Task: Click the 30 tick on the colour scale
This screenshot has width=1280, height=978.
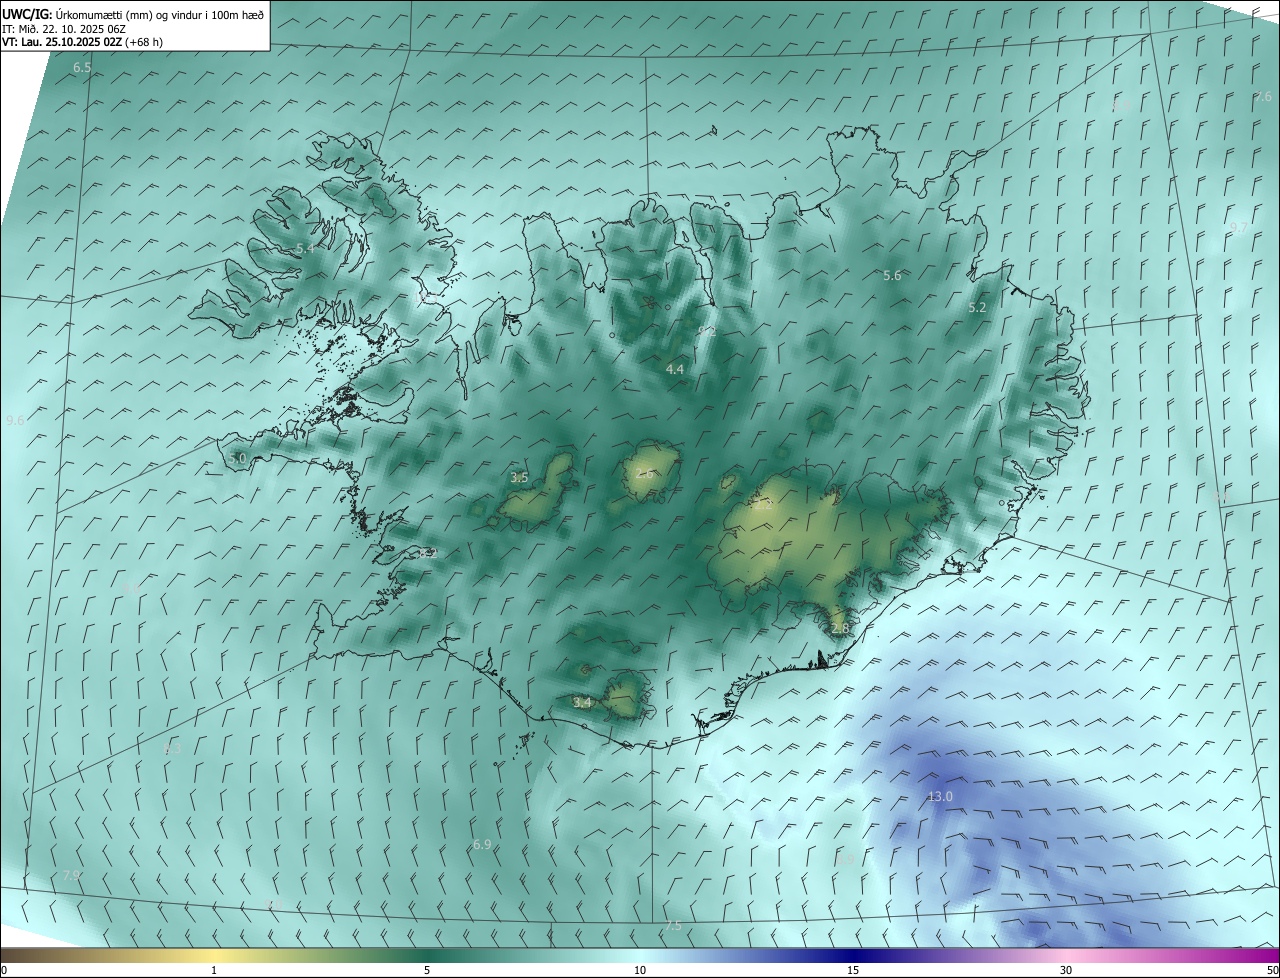Action: coord(1066,970)
